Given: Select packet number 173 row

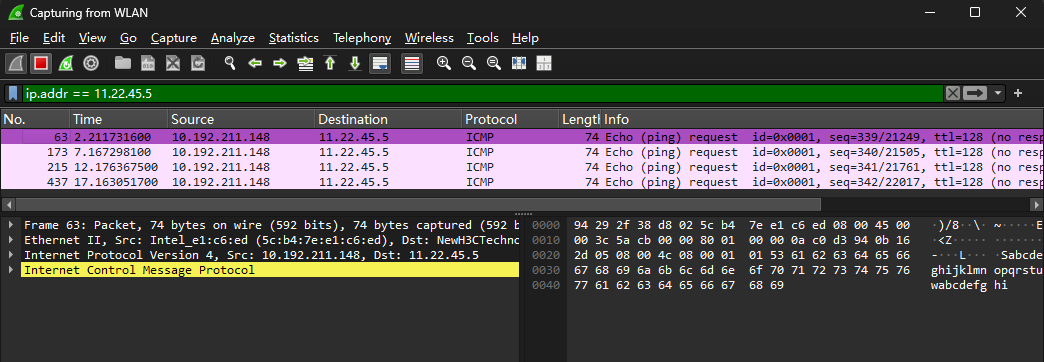Looking at the screenshot, I should coord(522,152).
